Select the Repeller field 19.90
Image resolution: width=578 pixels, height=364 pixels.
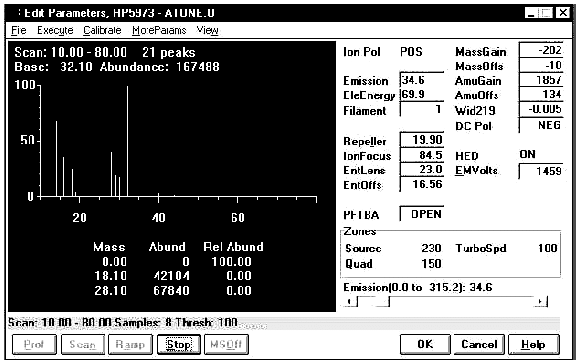(x=422, y=140)
